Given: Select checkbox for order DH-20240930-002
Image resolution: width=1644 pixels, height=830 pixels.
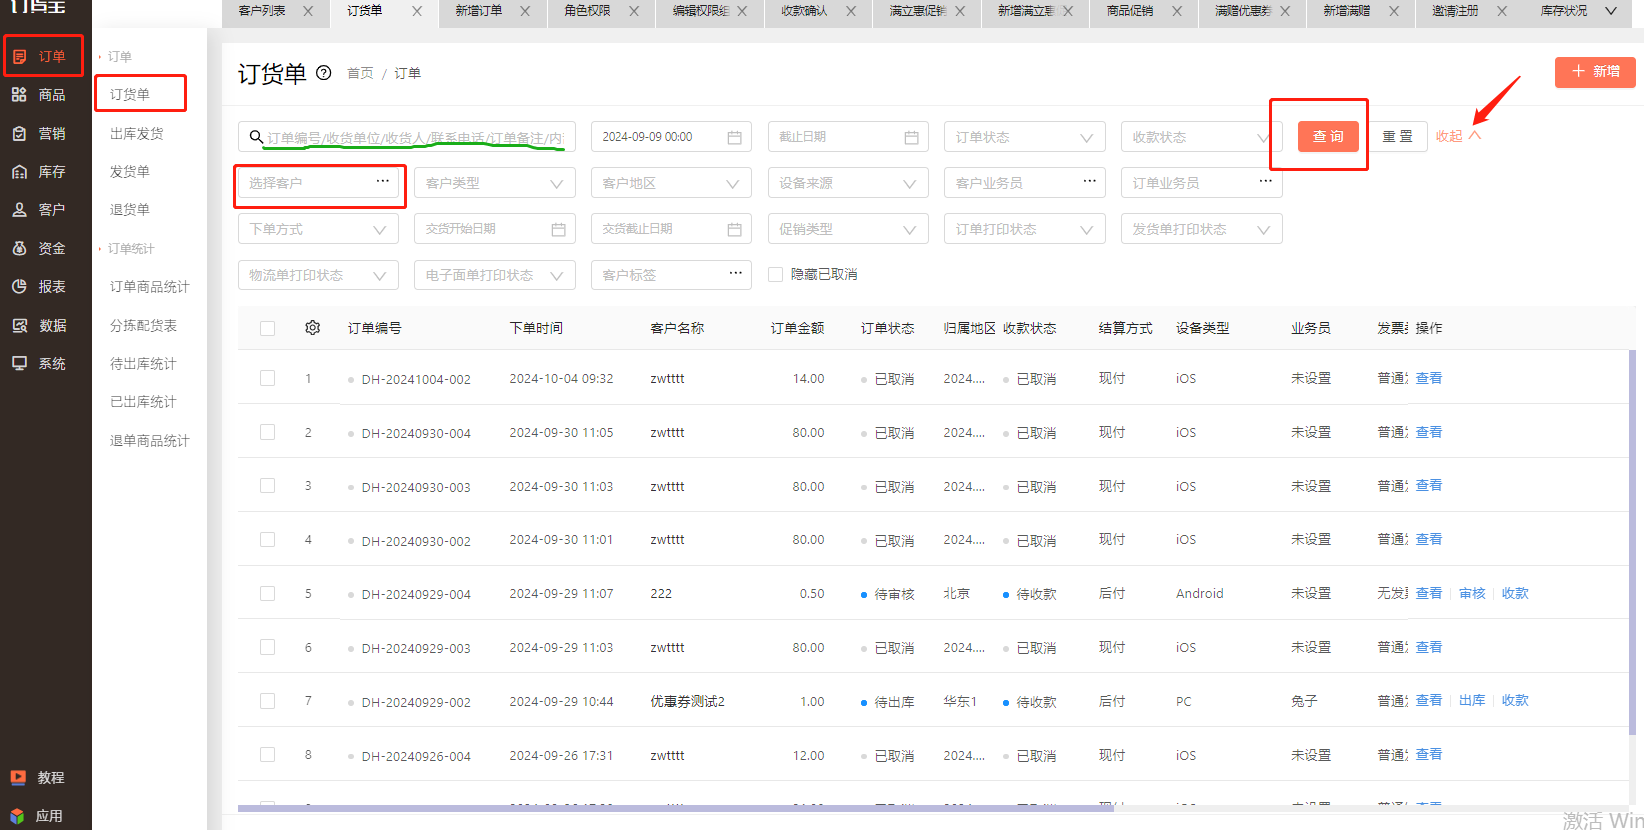Looking at the screenshot, I should [267, 540].
